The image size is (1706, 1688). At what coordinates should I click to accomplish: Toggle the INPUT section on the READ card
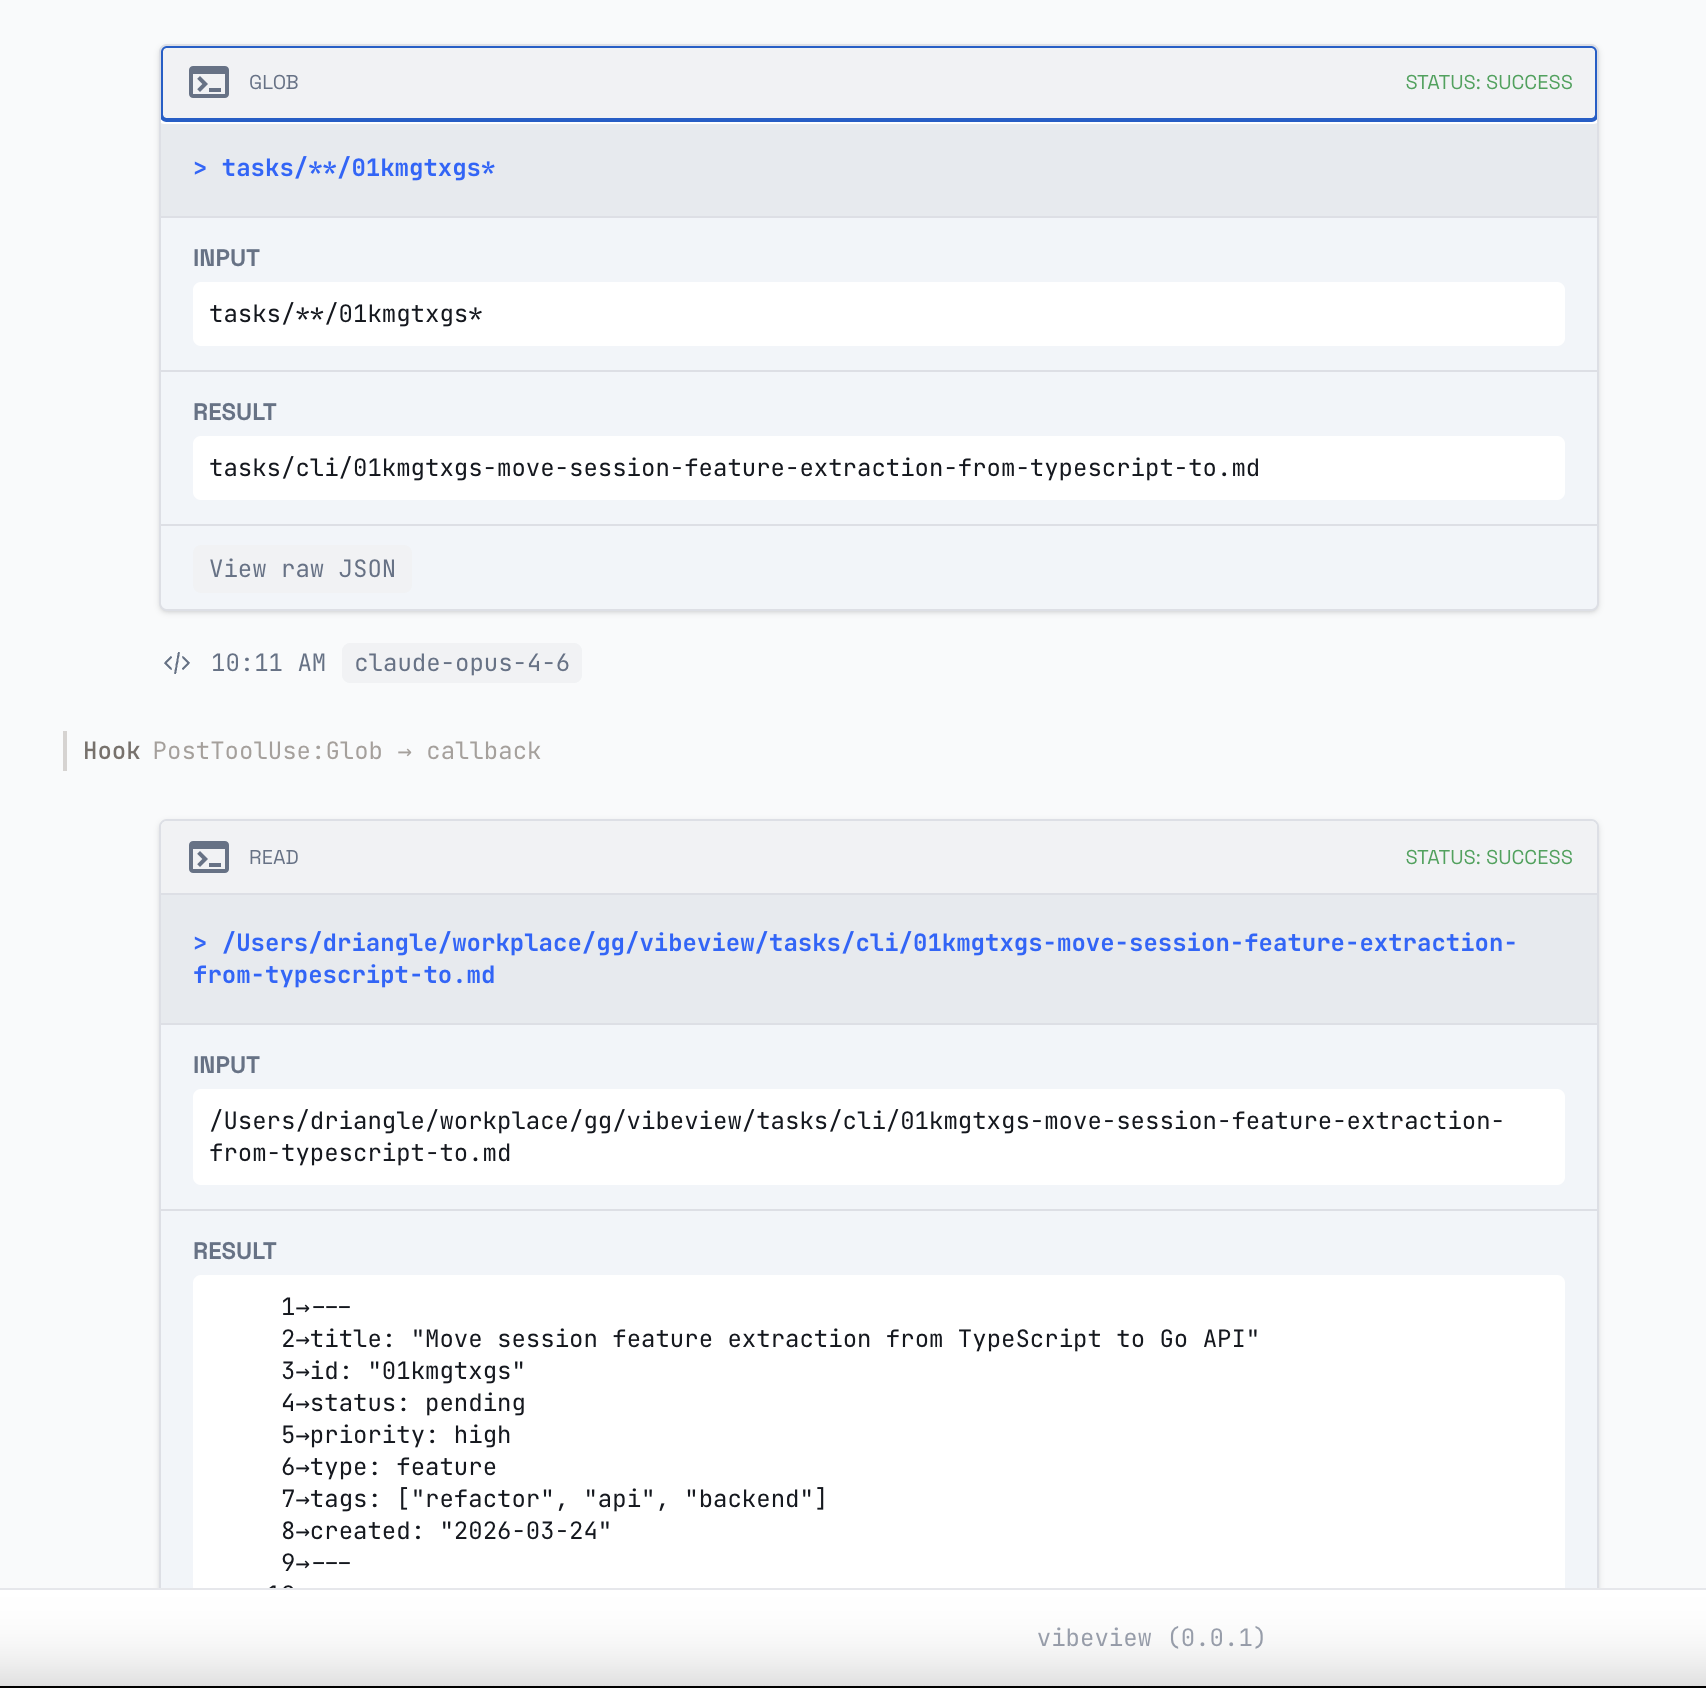coord(226,1064)
